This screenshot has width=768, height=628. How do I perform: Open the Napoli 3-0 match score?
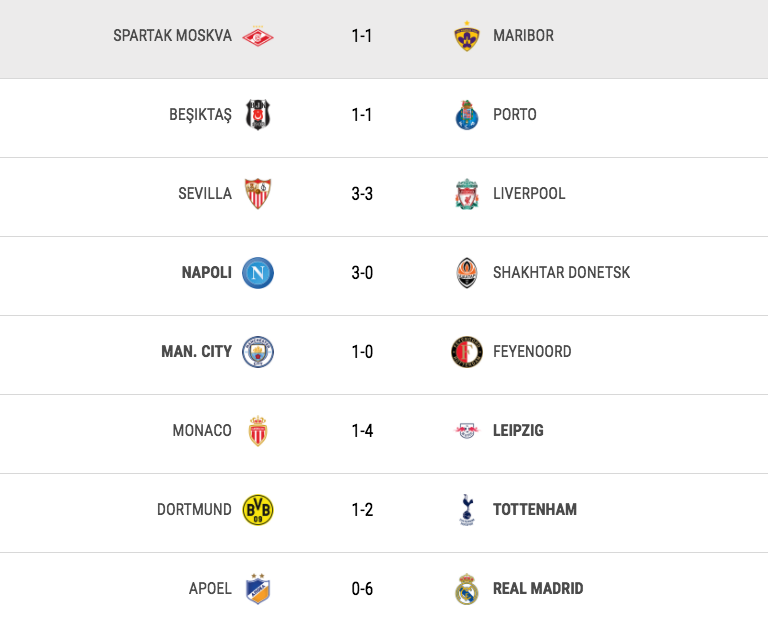point(362,273)
